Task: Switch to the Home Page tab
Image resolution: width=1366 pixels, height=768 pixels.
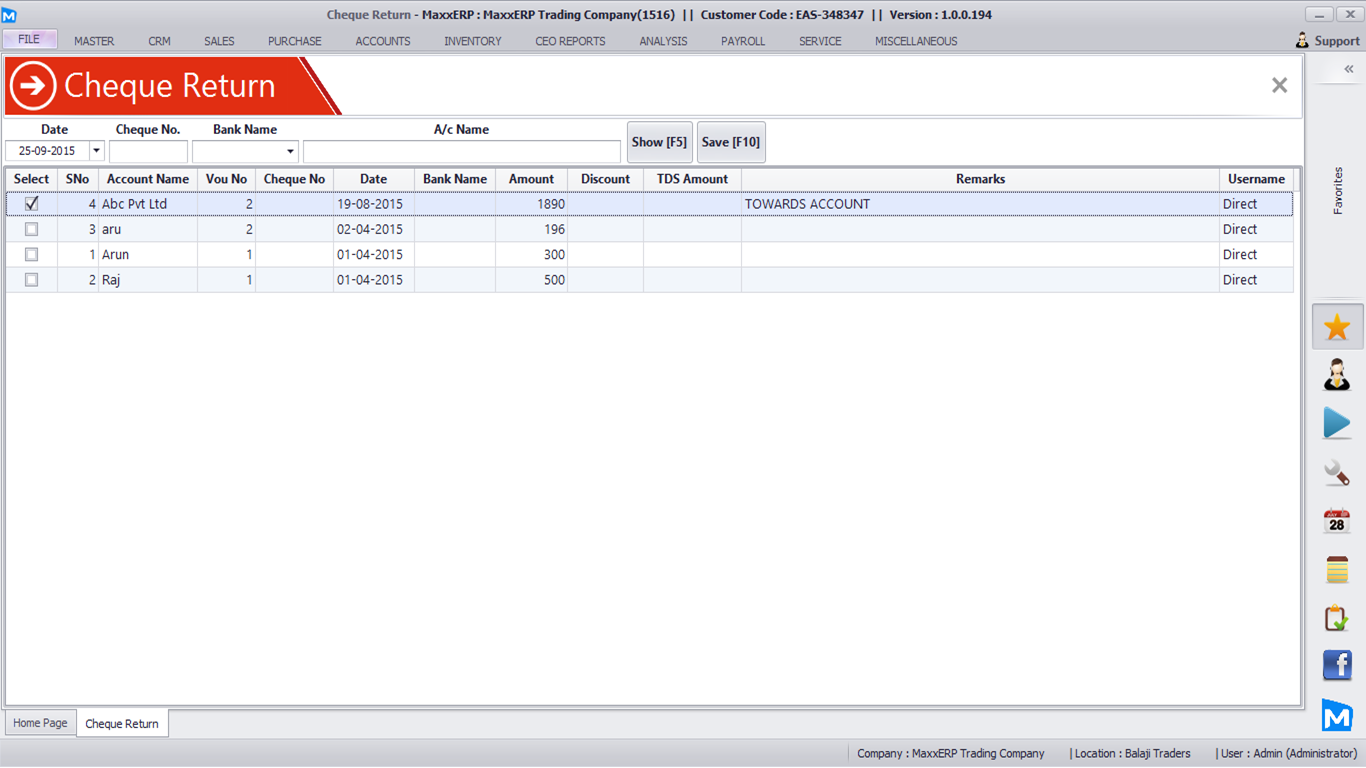Action: pos(40,723)
